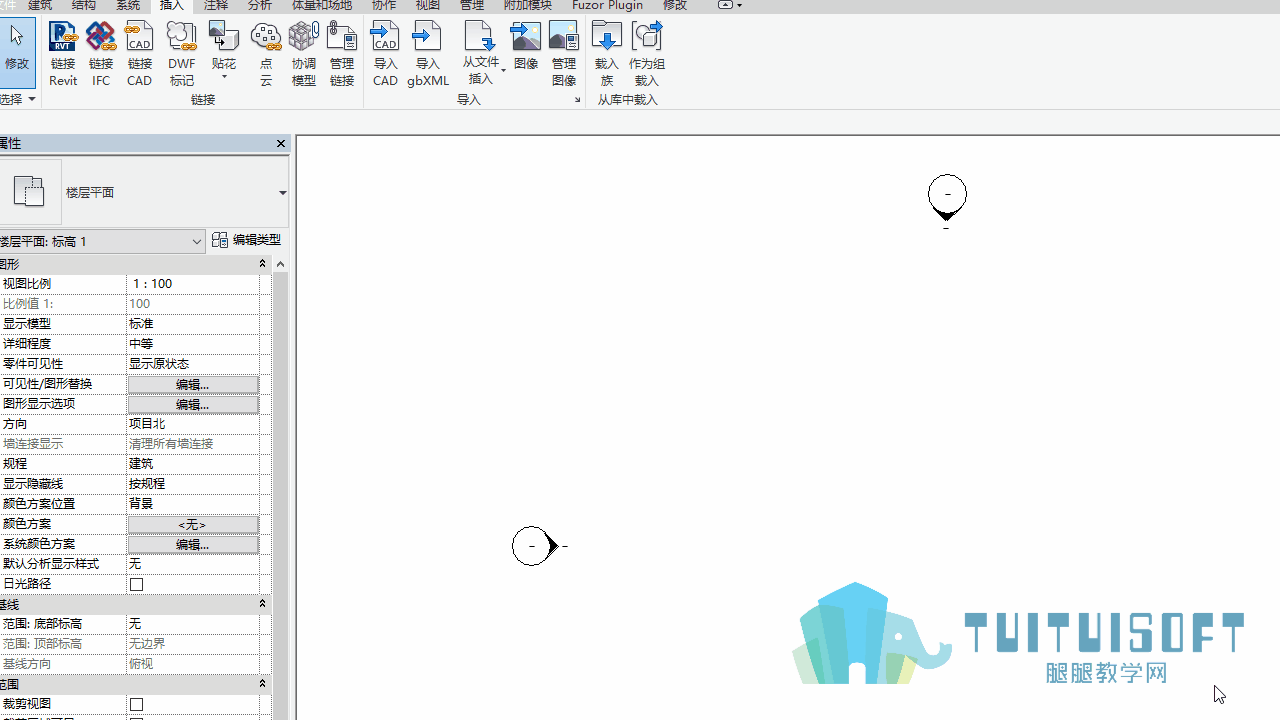This screenshot has width=1280, height=720.
Task: Click the 编辑类型 button
Action: click(247, 240)
